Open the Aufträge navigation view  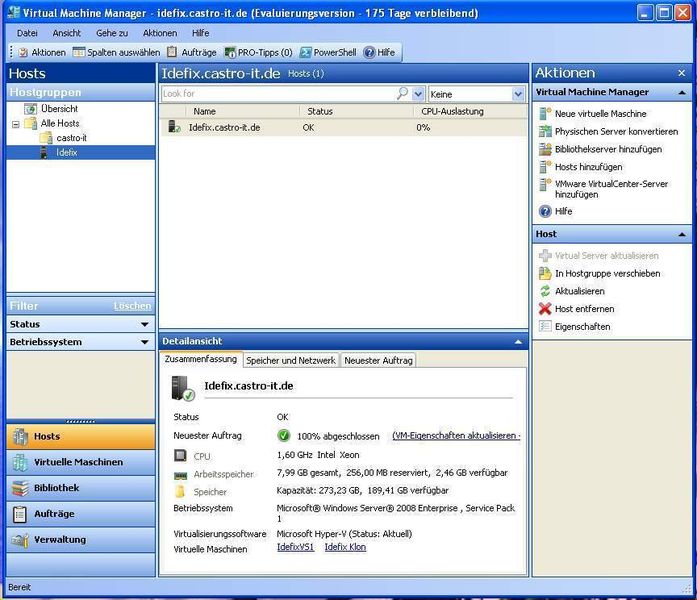80,514
